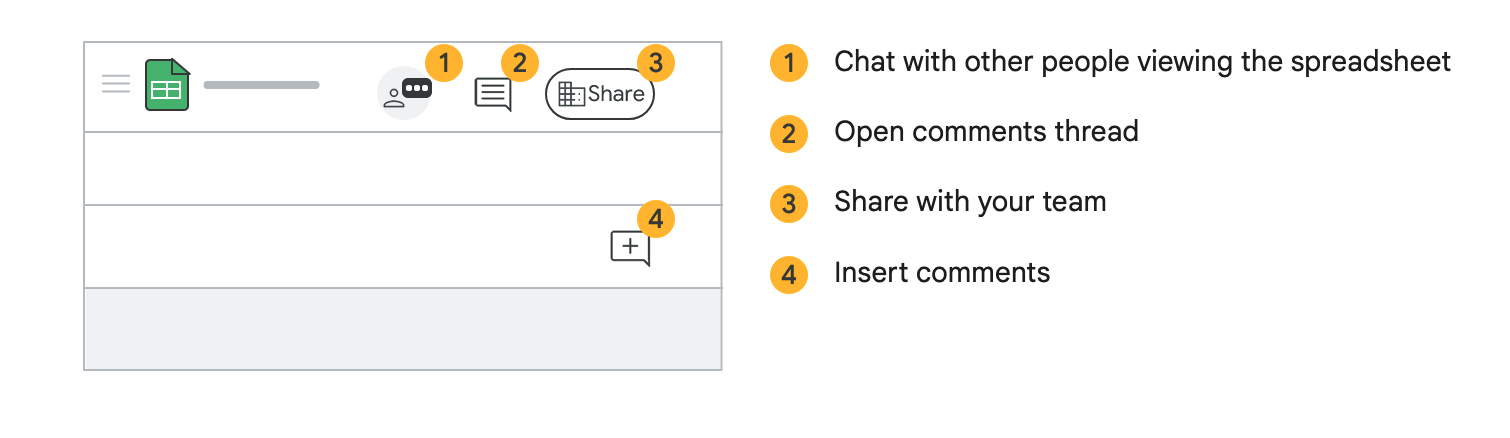Image resolution: width=1510 pixels, height=438 pixels.
Task: Click legend badge 1 next to Chat description
Action: [x=789, y=63]
